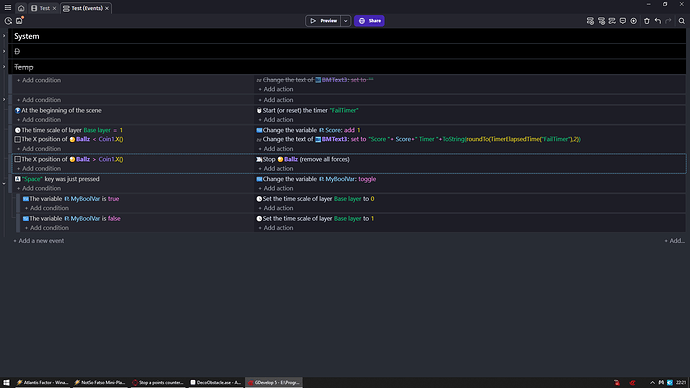Expand the System group

(4, 36)
